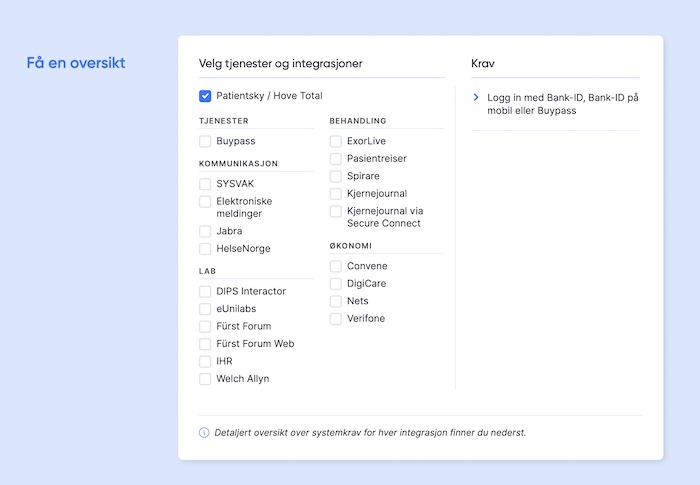Select the Elektroniske meldinger checkbox
700x485 pixels.
205,202
